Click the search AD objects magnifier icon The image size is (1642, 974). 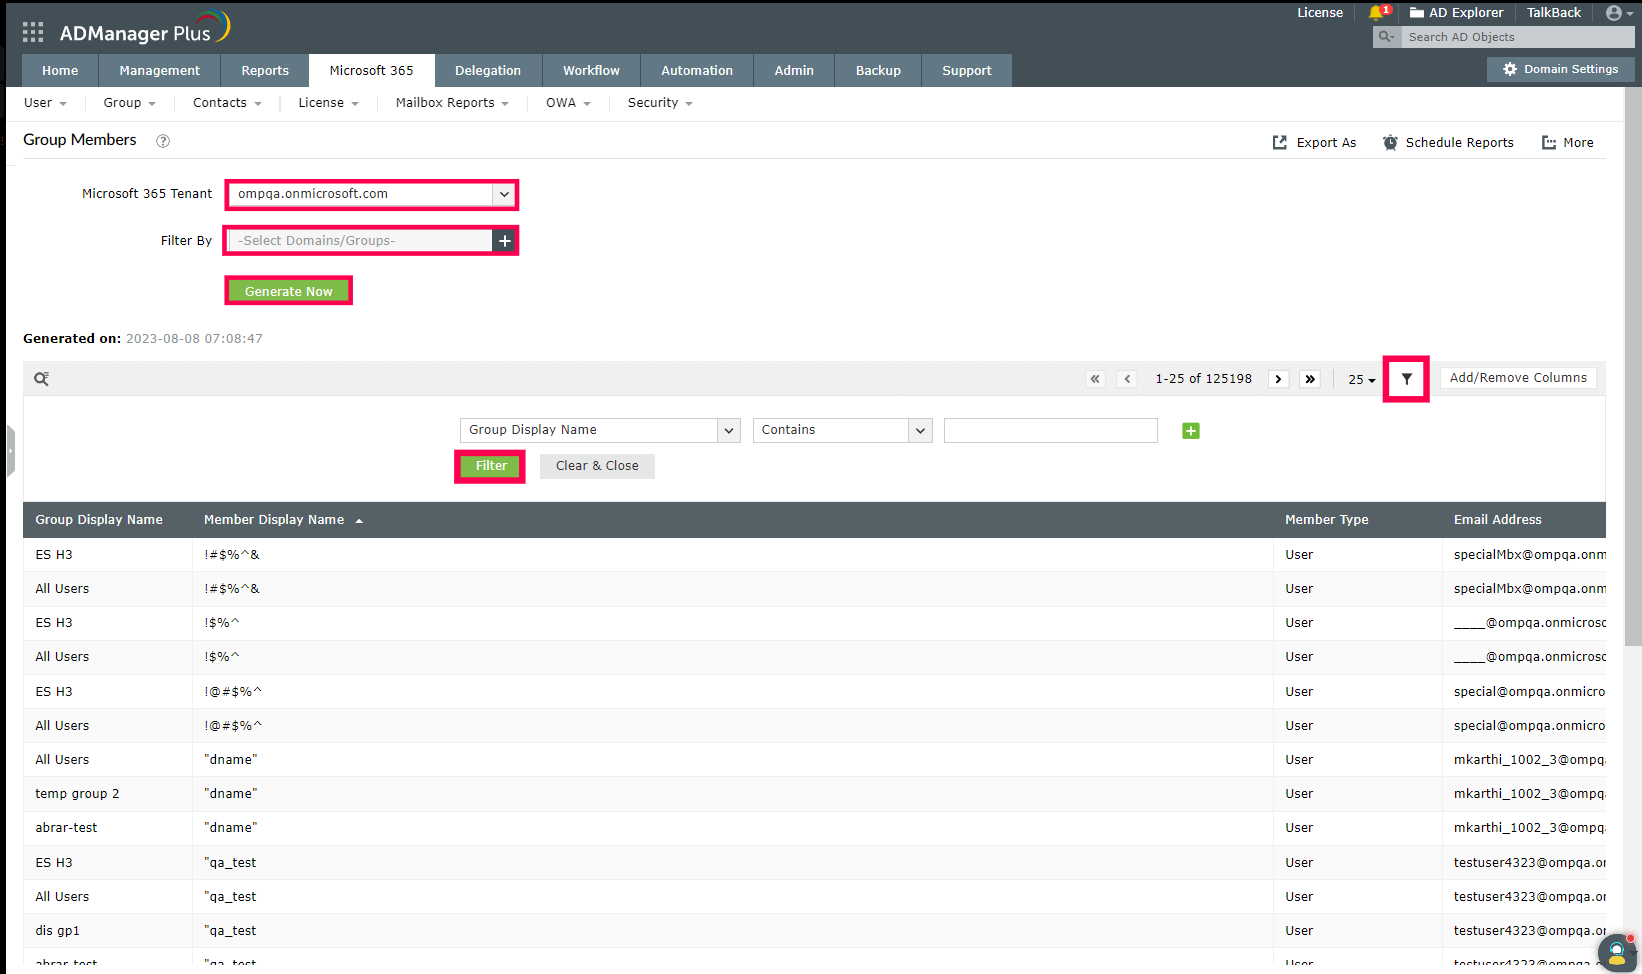pos(1386,37)
